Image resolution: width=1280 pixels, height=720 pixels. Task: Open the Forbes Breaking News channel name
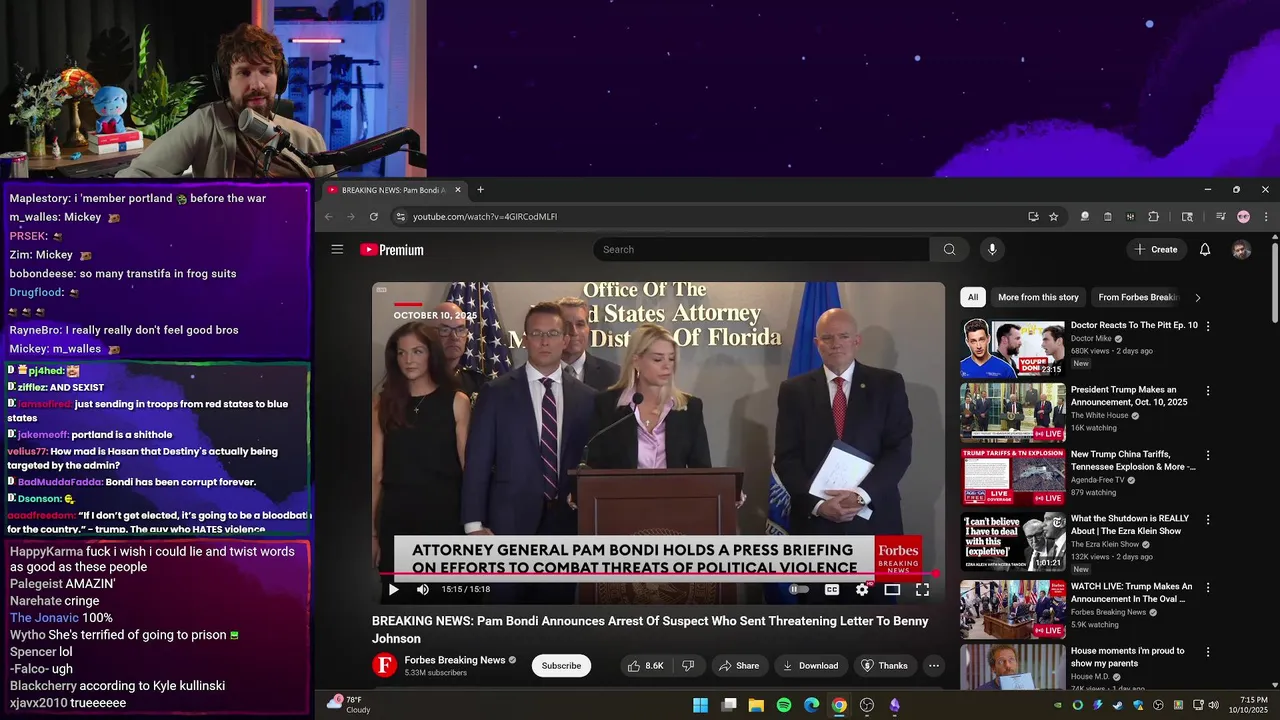(x=455, y=660)
